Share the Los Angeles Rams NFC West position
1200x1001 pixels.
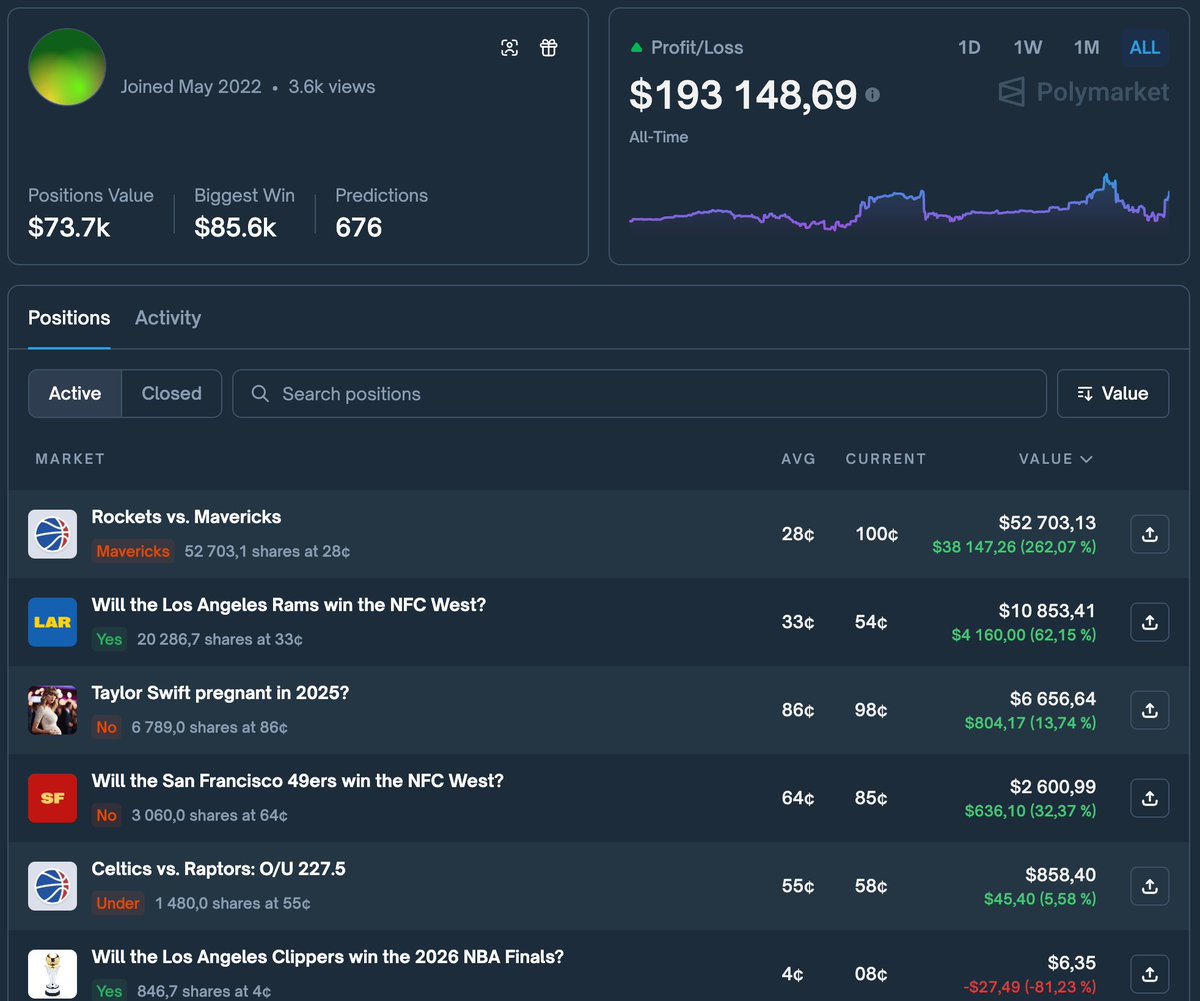1150,622
